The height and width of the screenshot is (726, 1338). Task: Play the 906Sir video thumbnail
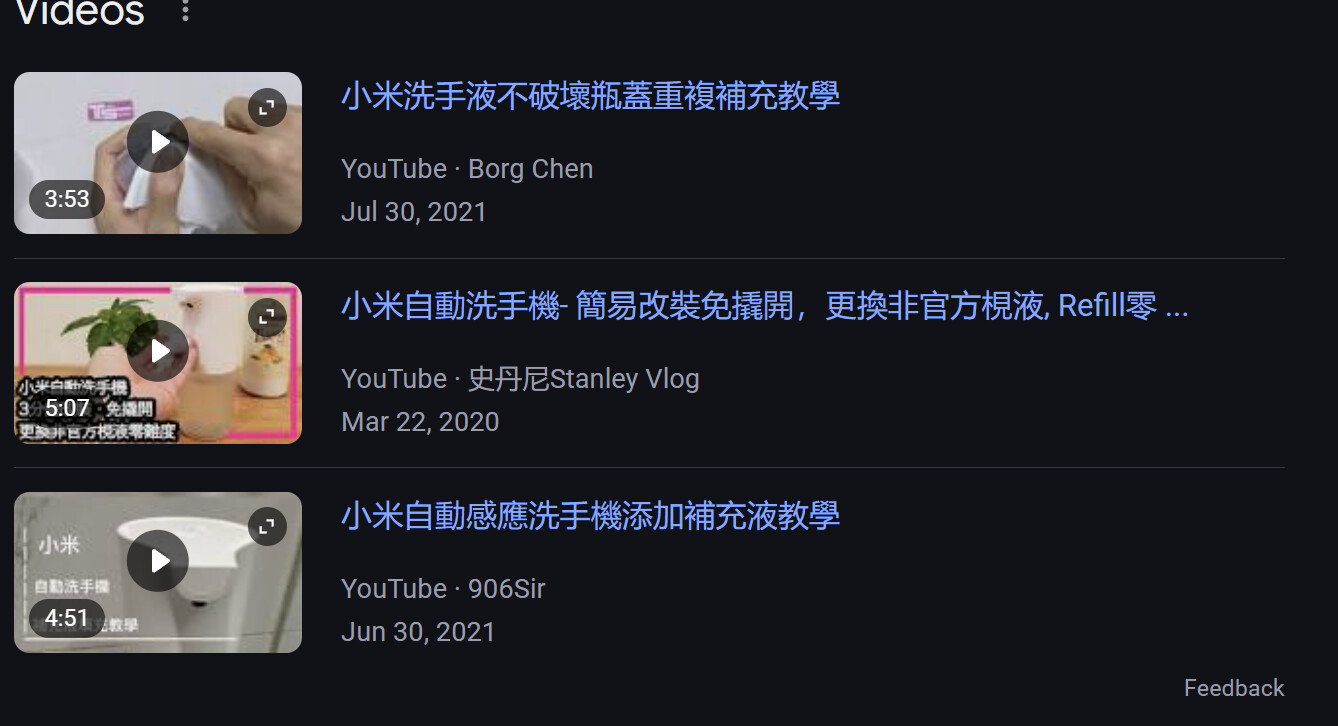pos(158,561)
